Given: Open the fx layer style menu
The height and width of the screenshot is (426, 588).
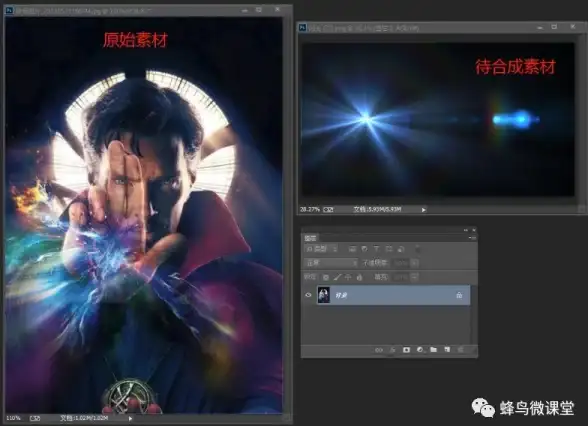Looking at the screenshot, I should 393,350.
